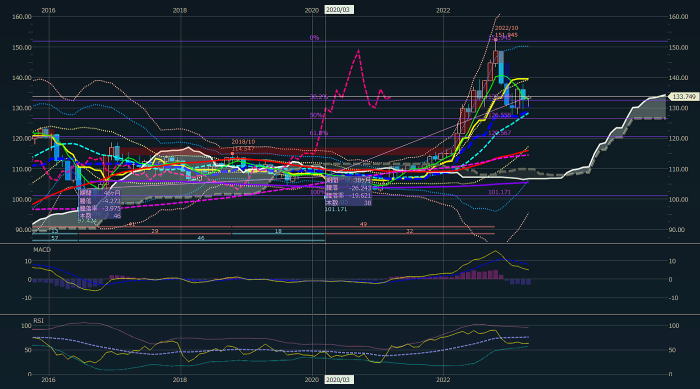Click 140.00 on the left price axis

point(22,78)
